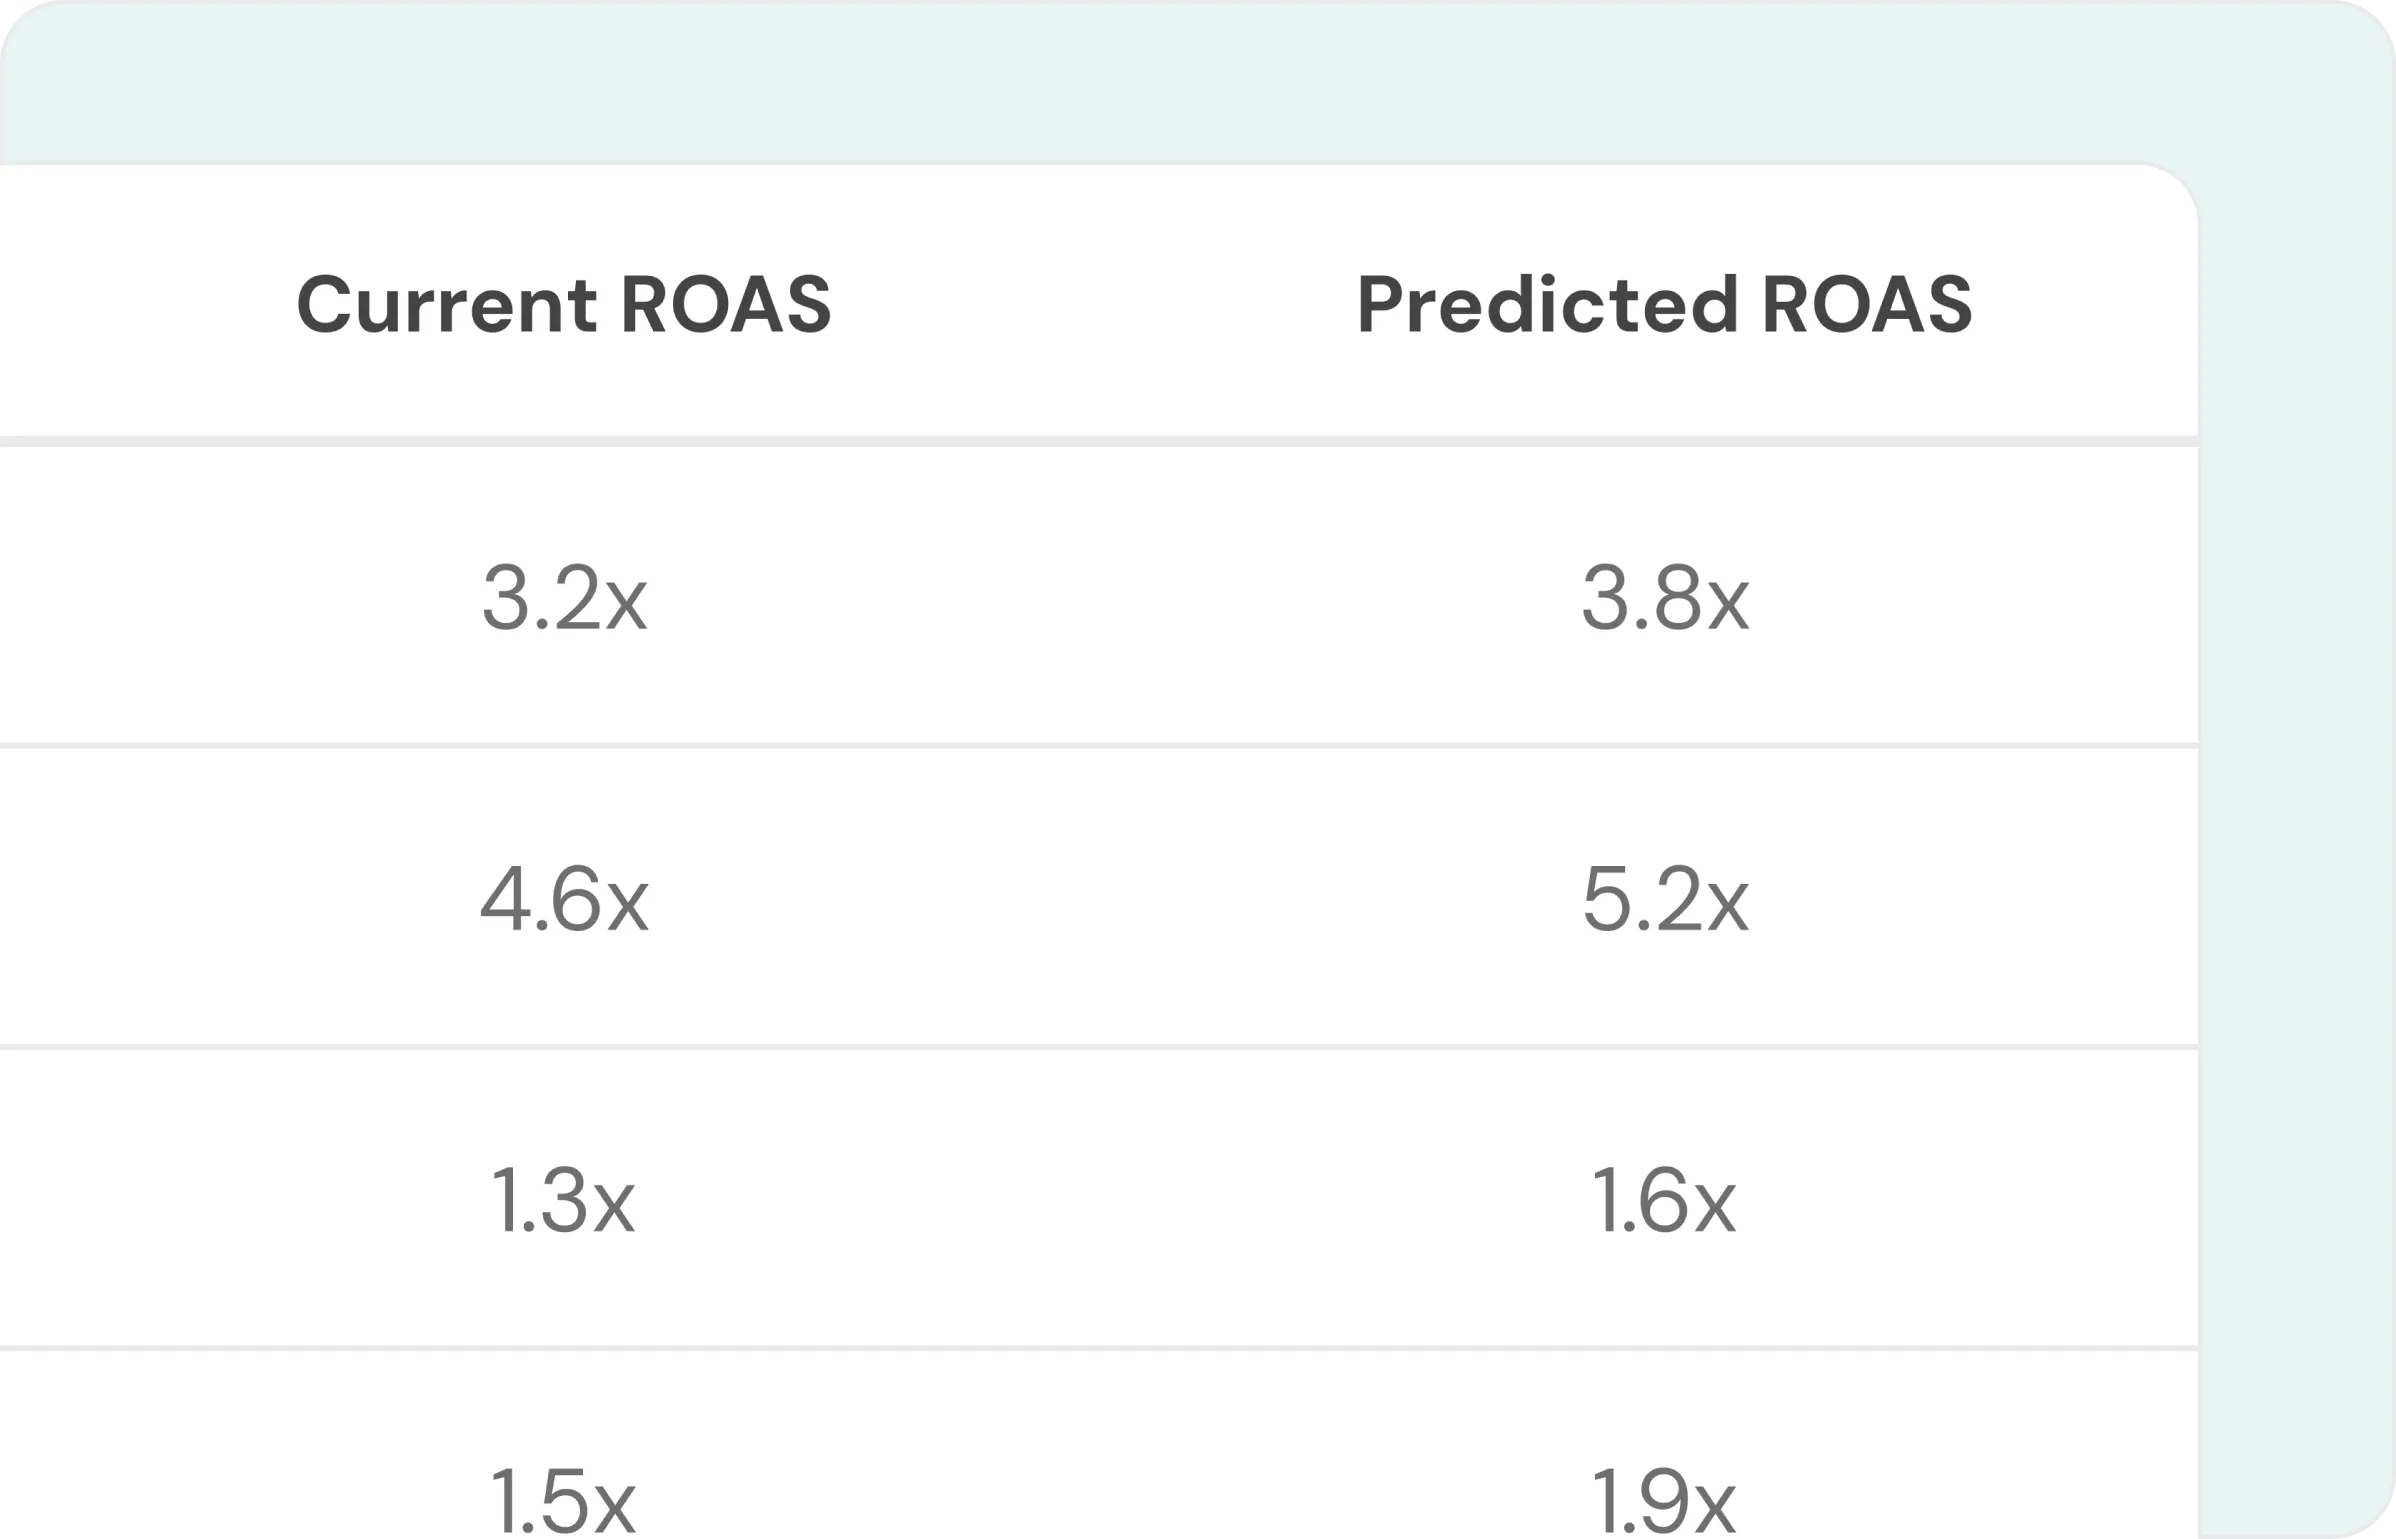The image size is (2396, 1539).
Task: Click the Current ROAS column header
Action: pyautogui.click(x=564, y=304)
